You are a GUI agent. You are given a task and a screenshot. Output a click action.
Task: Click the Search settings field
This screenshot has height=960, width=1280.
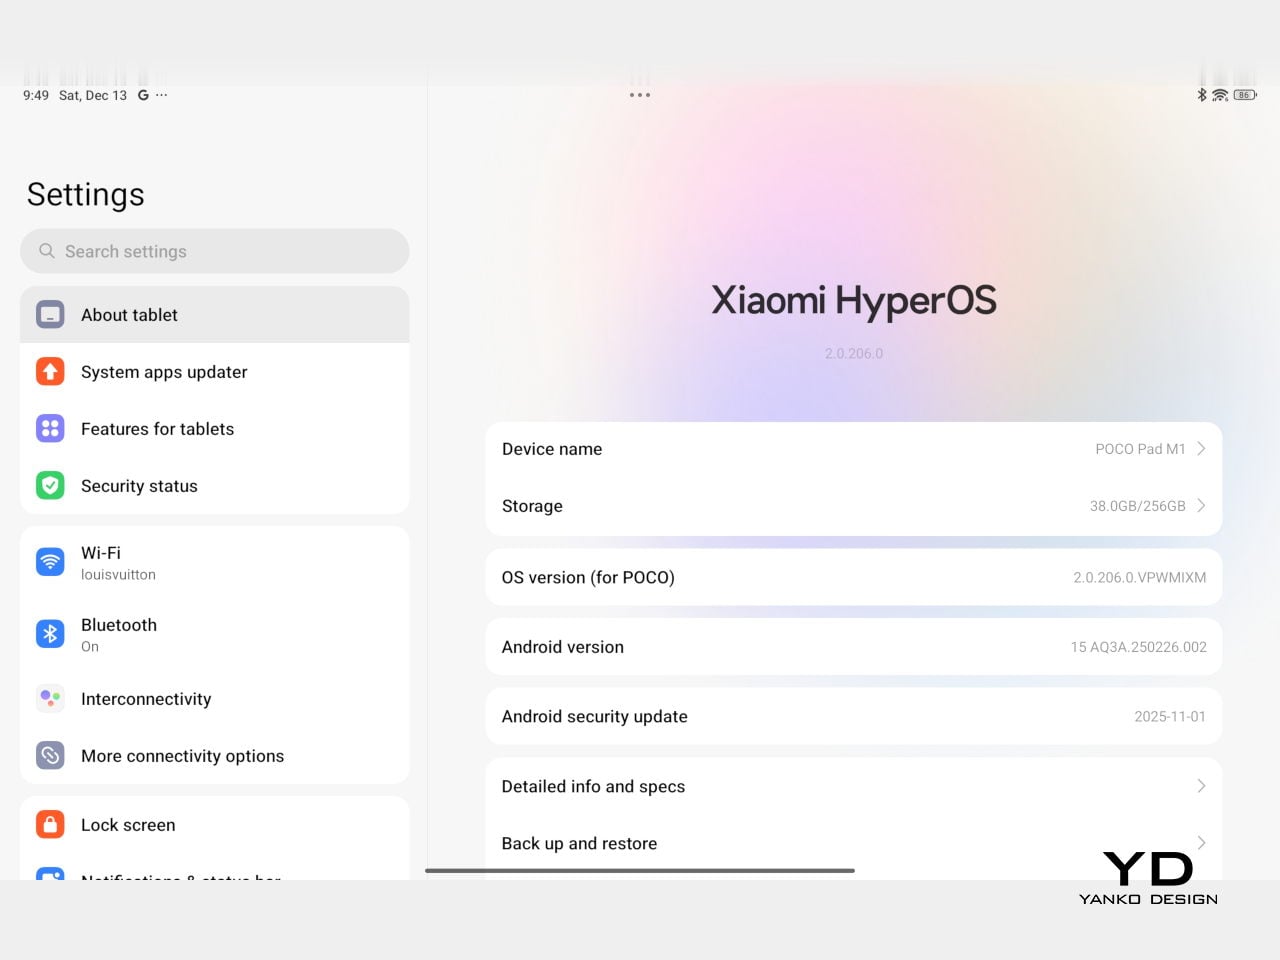[x=215, y=251]
